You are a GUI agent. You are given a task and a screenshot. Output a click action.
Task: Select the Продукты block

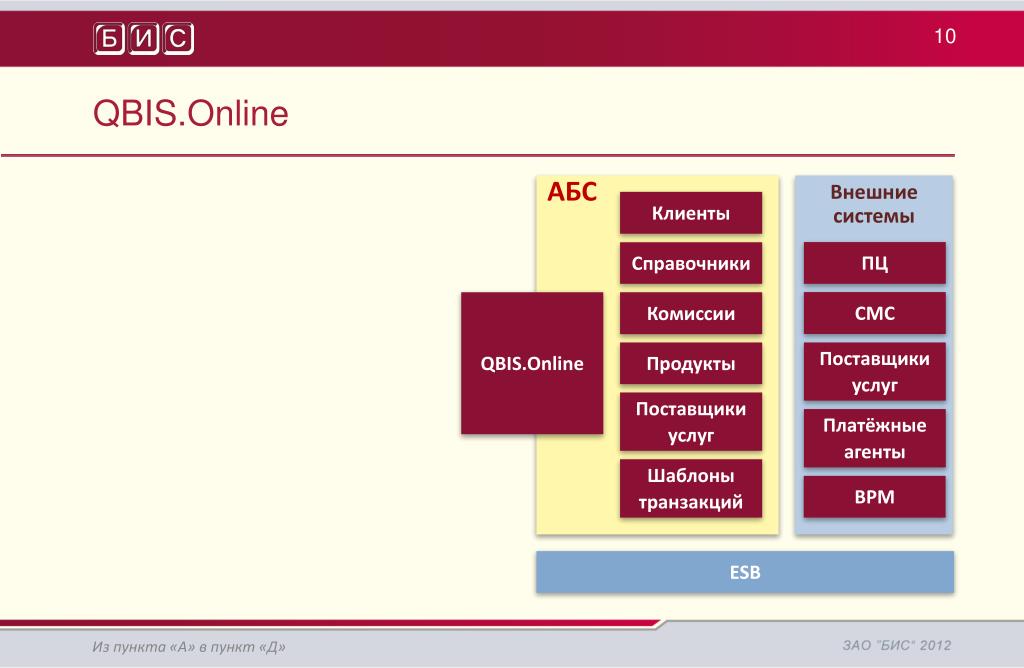pos(691,363)
